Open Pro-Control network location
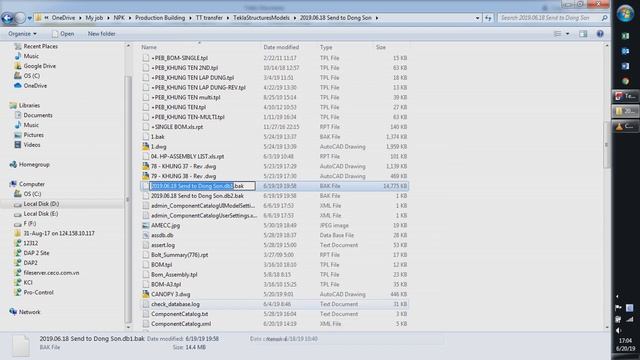This screenshot has height=360, width=640. pyautogui.click(x=38, y=292)
